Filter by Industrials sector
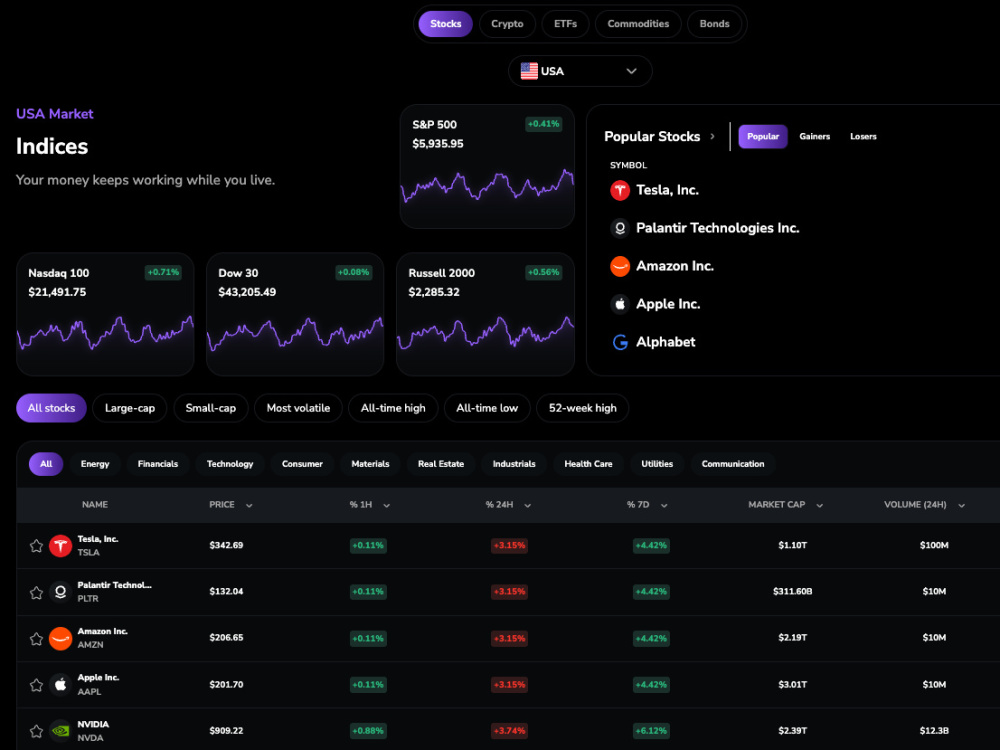The image size is (1000, 750). (x=514, y=464)
